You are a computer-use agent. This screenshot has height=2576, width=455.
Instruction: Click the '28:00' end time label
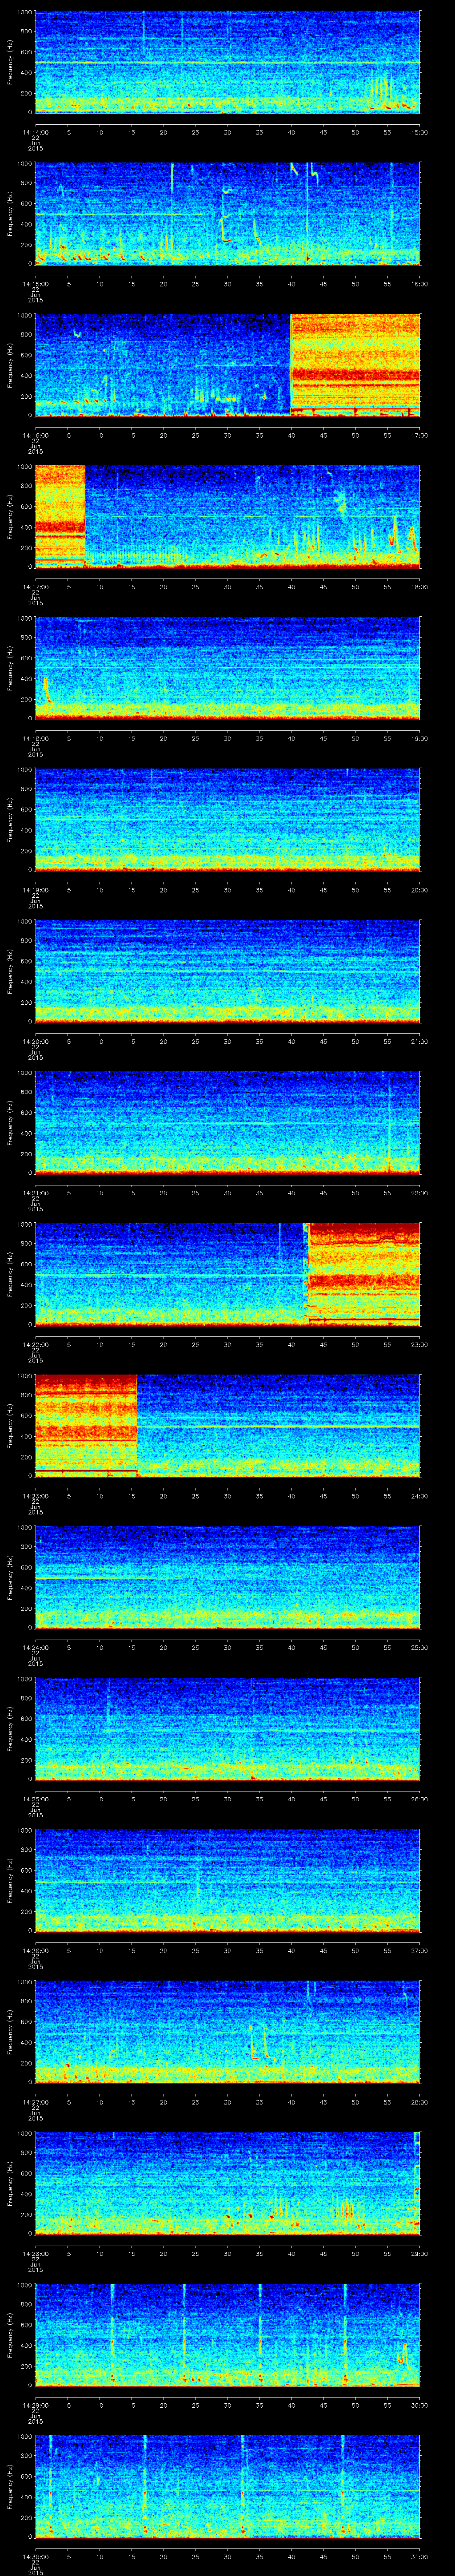click(x=419, y=2101)
